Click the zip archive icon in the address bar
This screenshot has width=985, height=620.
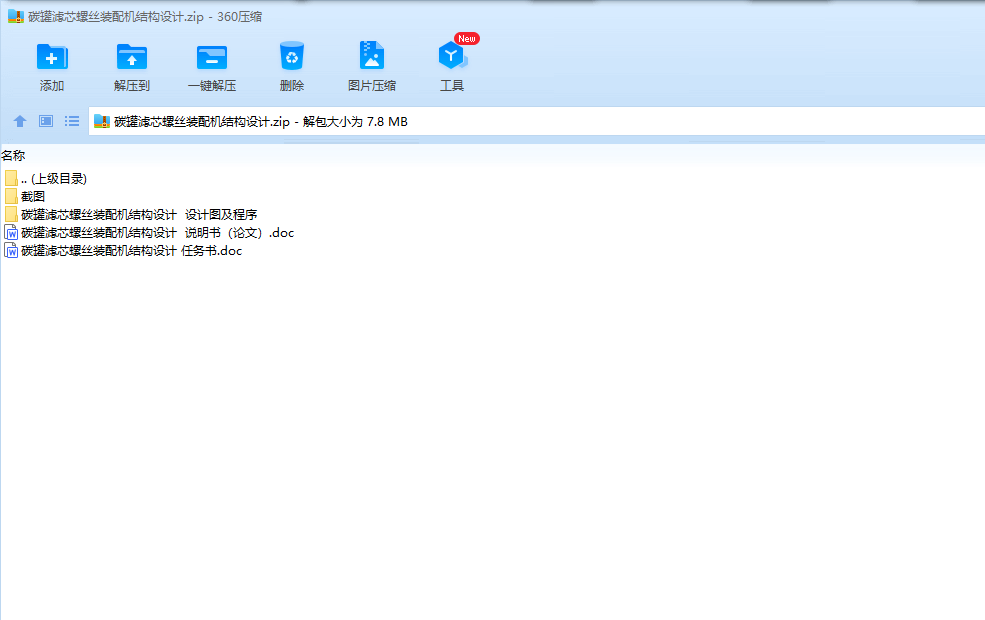pos(102,122)
